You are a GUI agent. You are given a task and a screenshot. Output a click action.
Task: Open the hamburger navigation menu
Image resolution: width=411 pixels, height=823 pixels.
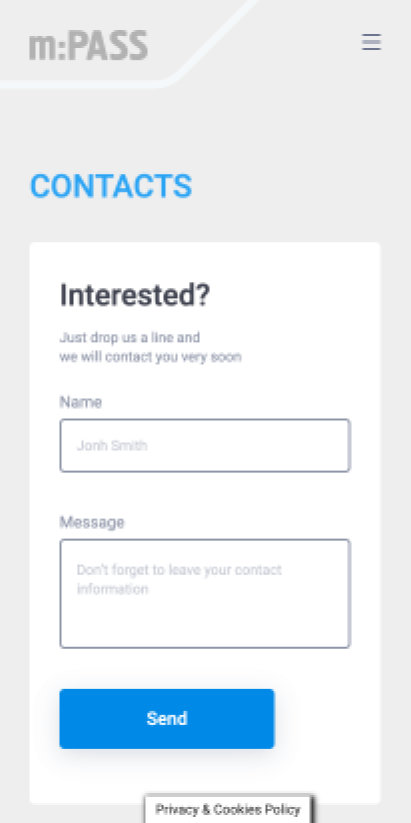click(x=371, y=42)
